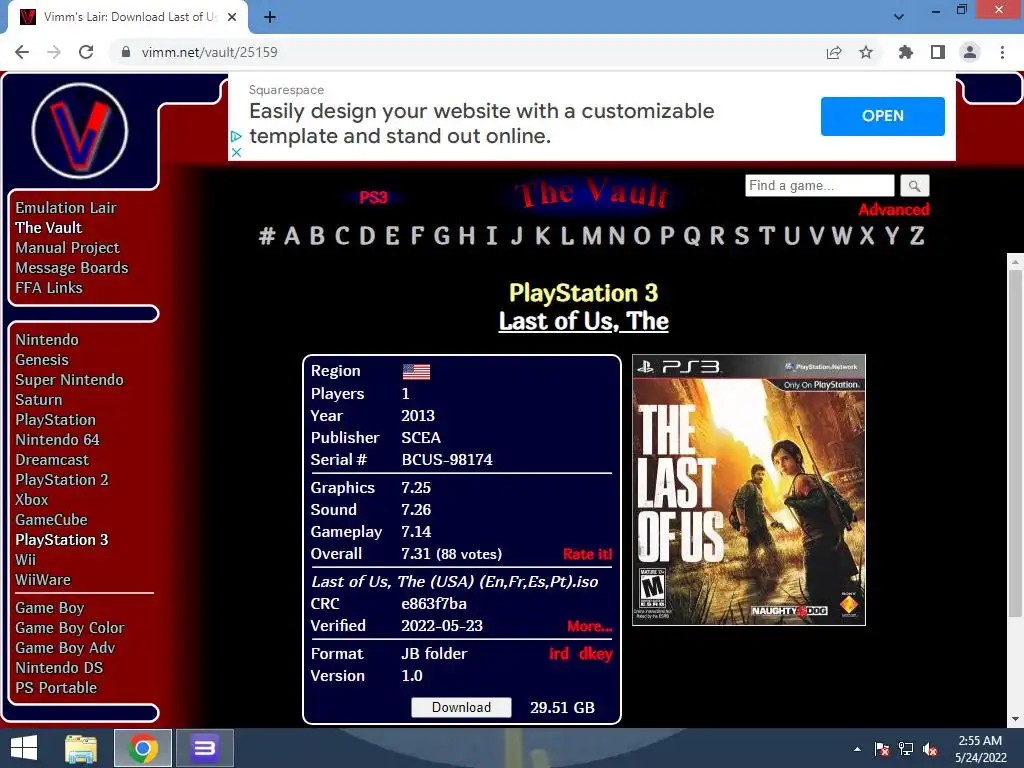Open The Vault in sidebar
The image size is (1024, 768).
click(49, 228)
